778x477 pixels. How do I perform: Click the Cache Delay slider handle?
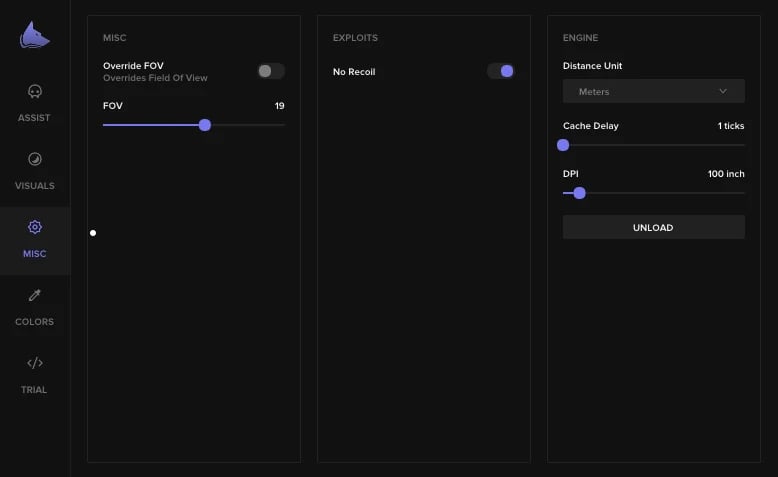[x=563, y=145]
